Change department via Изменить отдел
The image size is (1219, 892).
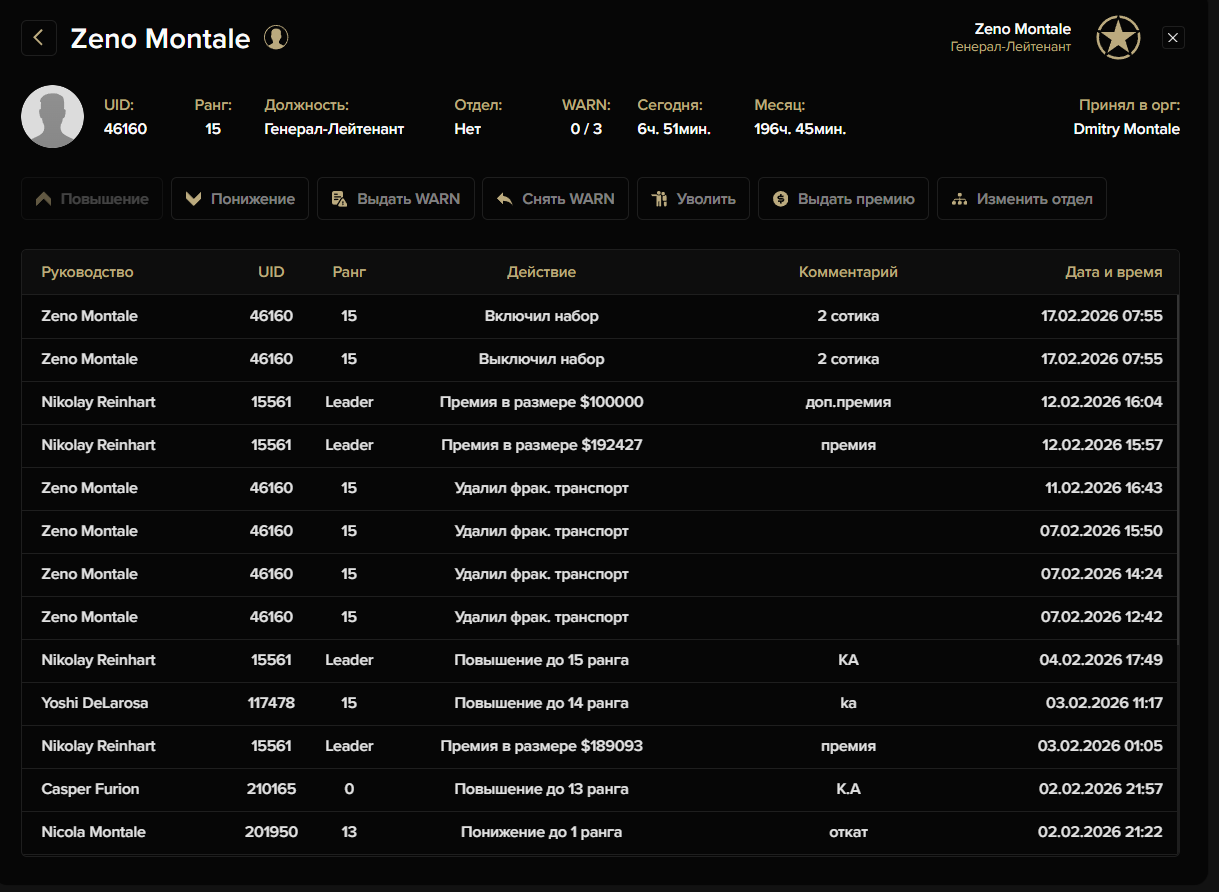(x=1021, y=199)
